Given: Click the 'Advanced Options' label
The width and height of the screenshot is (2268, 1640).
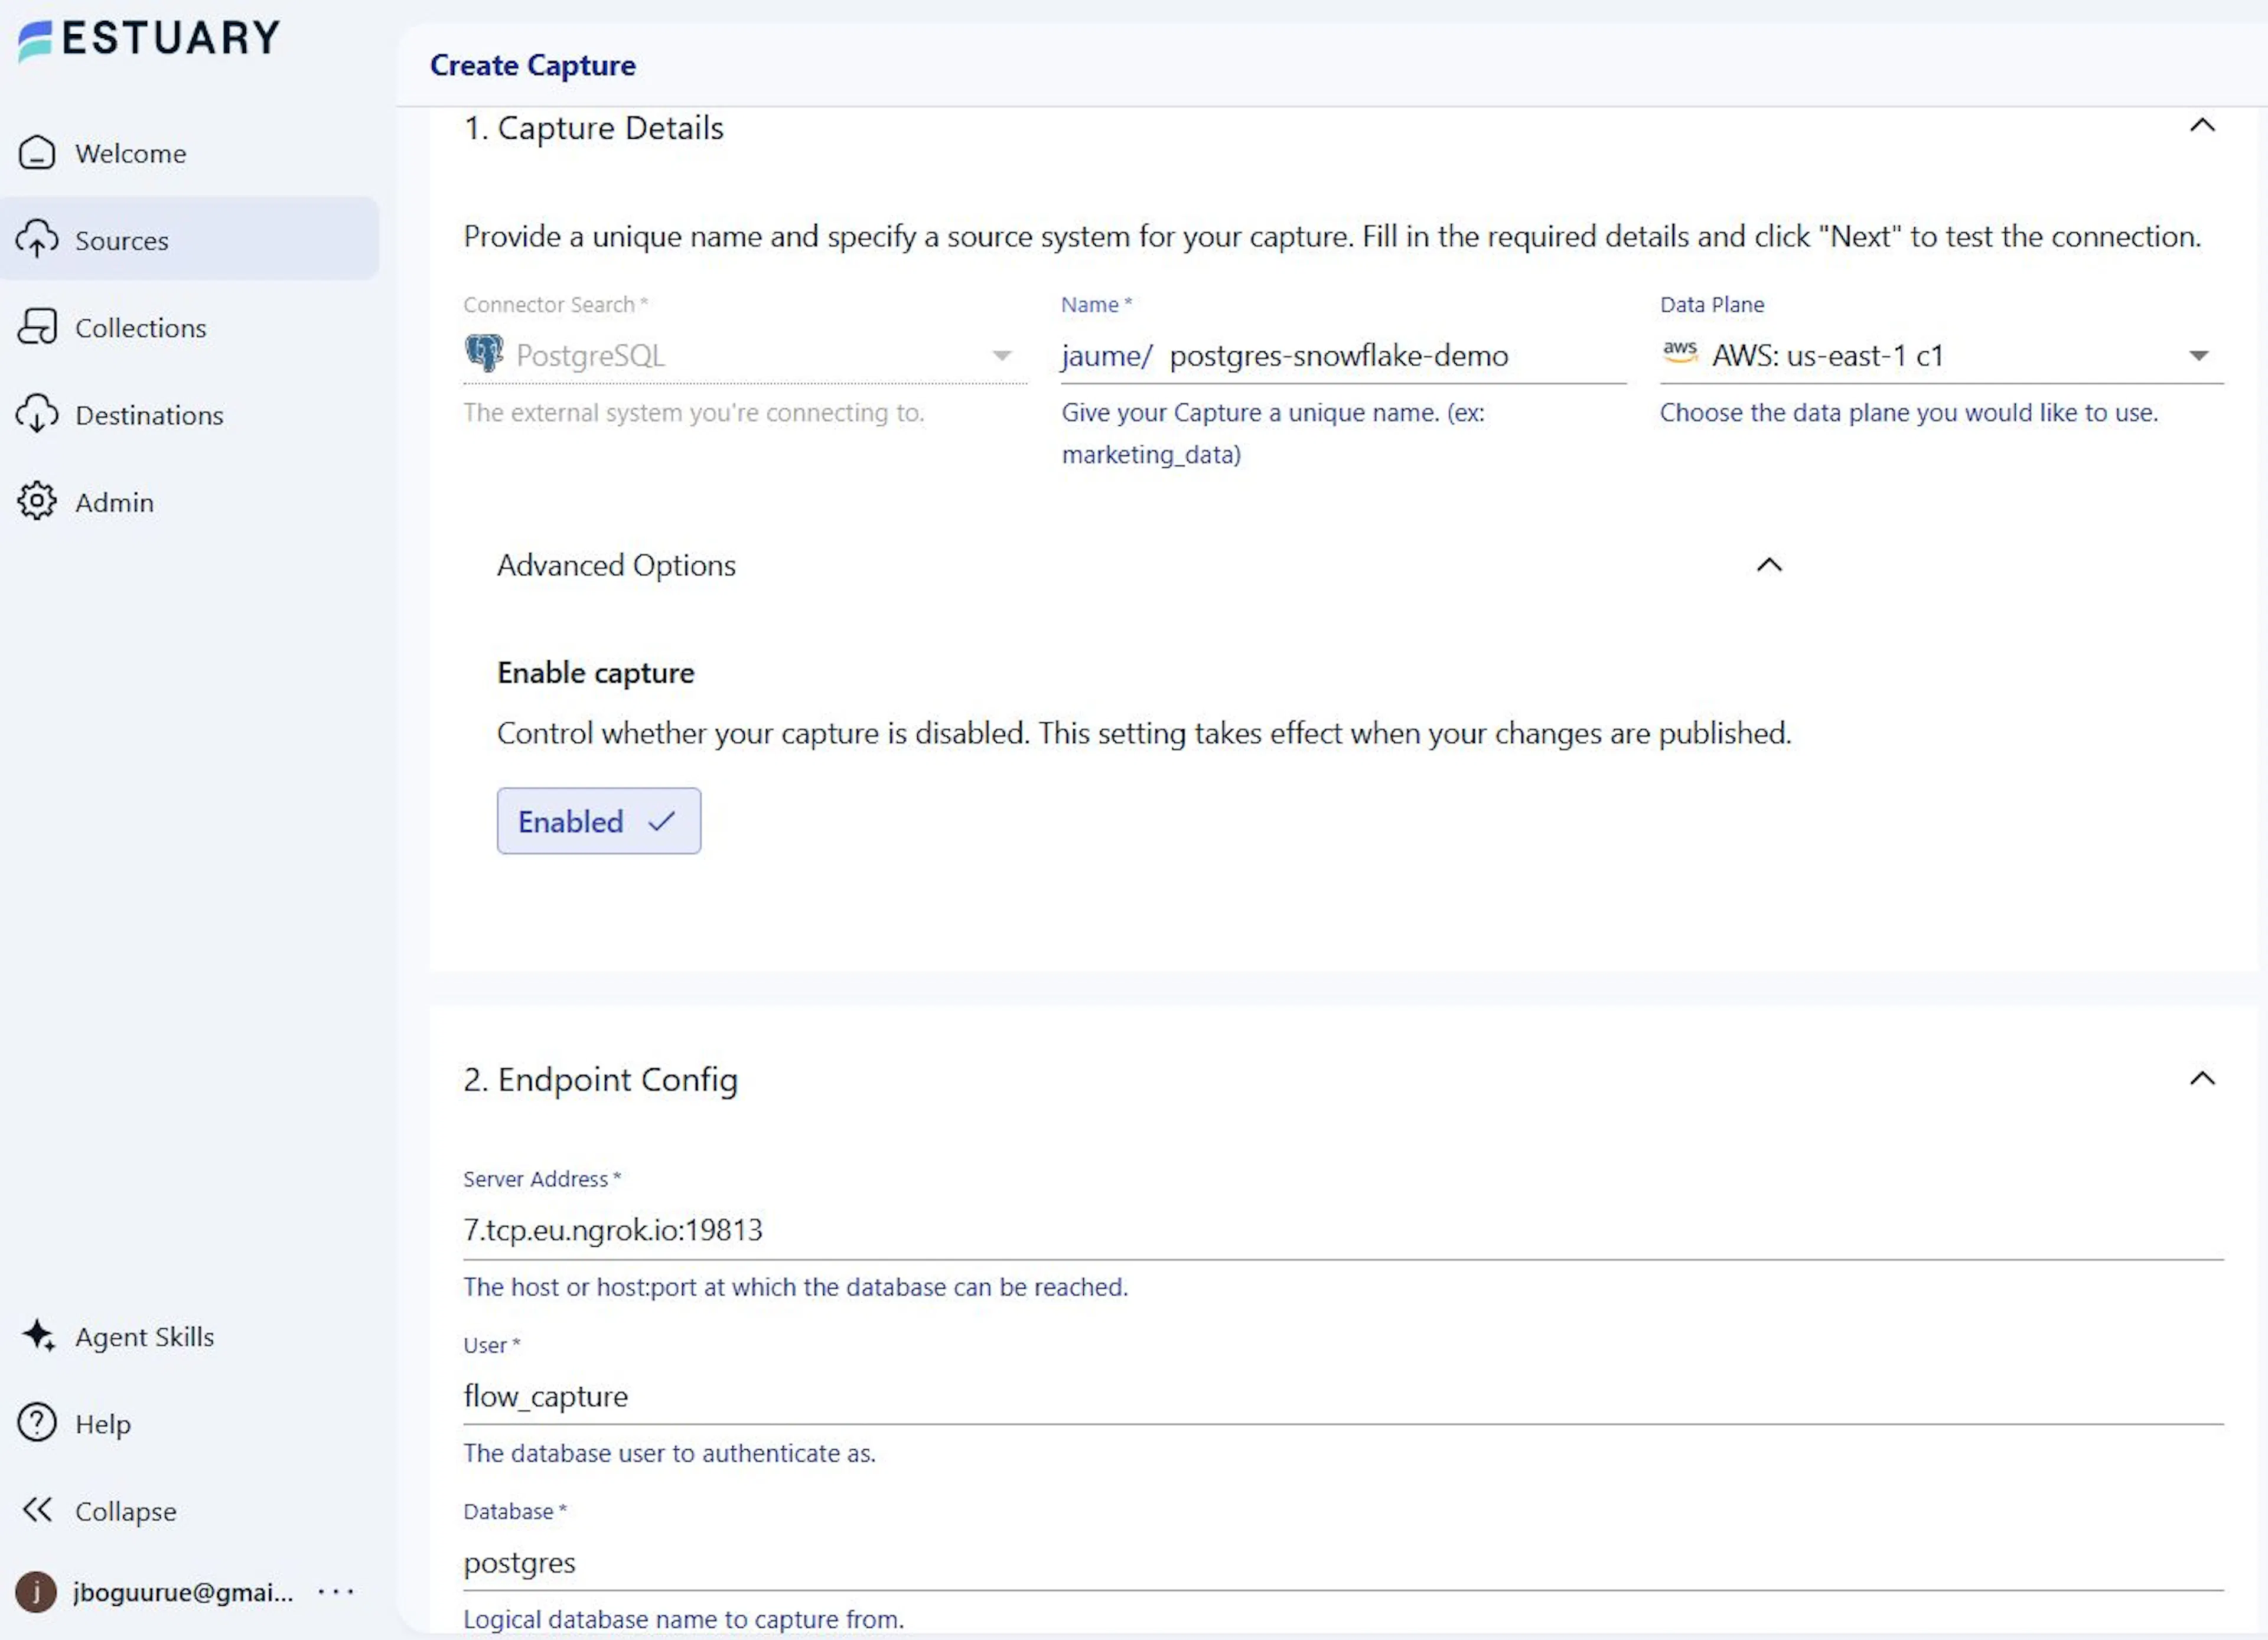Looking at the screenshot, I should [x=616, y=565].
